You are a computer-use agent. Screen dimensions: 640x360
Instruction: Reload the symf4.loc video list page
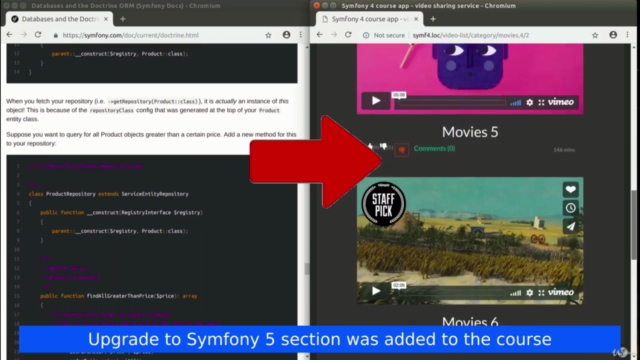348,35
